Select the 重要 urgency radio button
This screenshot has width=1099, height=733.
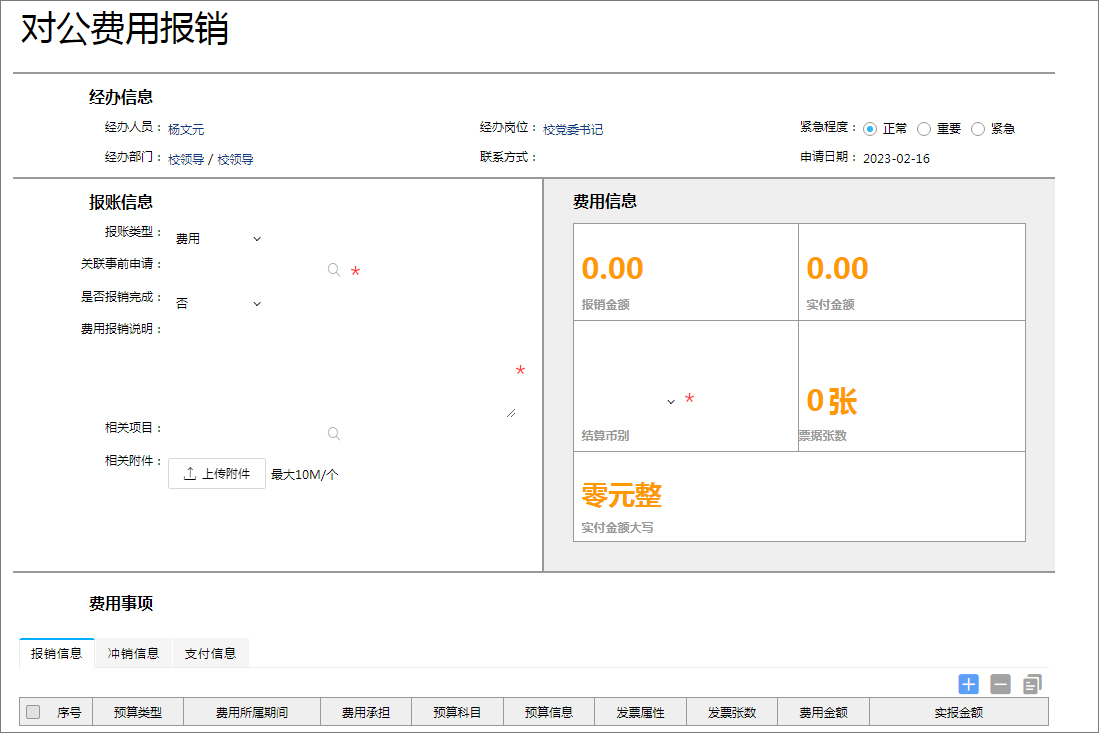(x=924, y=129)
